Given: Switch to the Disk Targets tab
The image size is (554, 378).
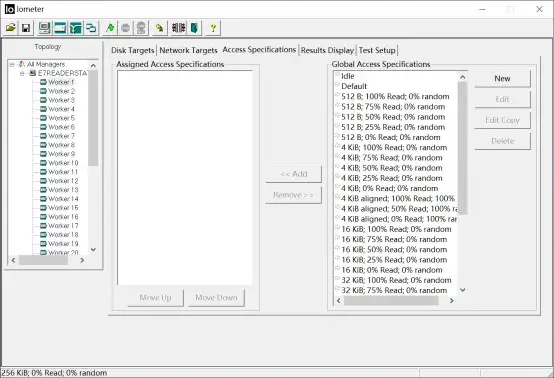Looking at the screenshot, I should pyautogui.click(x=132, y=50).
